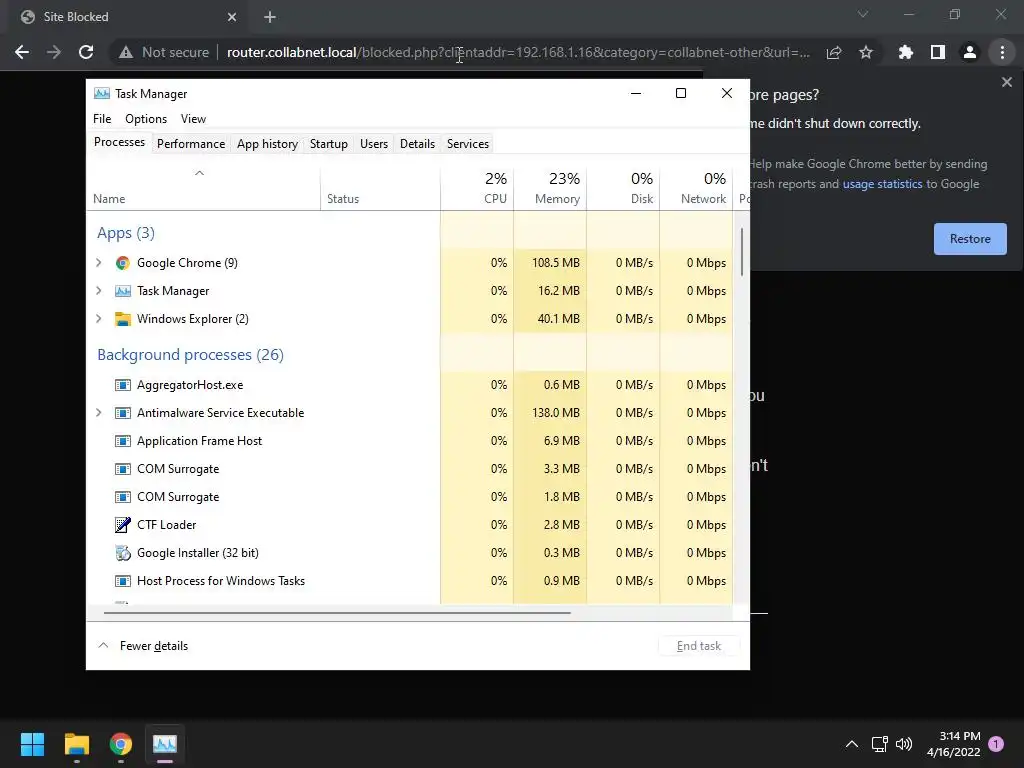The height and width of the screenshot is (768, 1024).
Task: Switch to the Startup tab
Action: pyautogui.click(x=328, y=144)
